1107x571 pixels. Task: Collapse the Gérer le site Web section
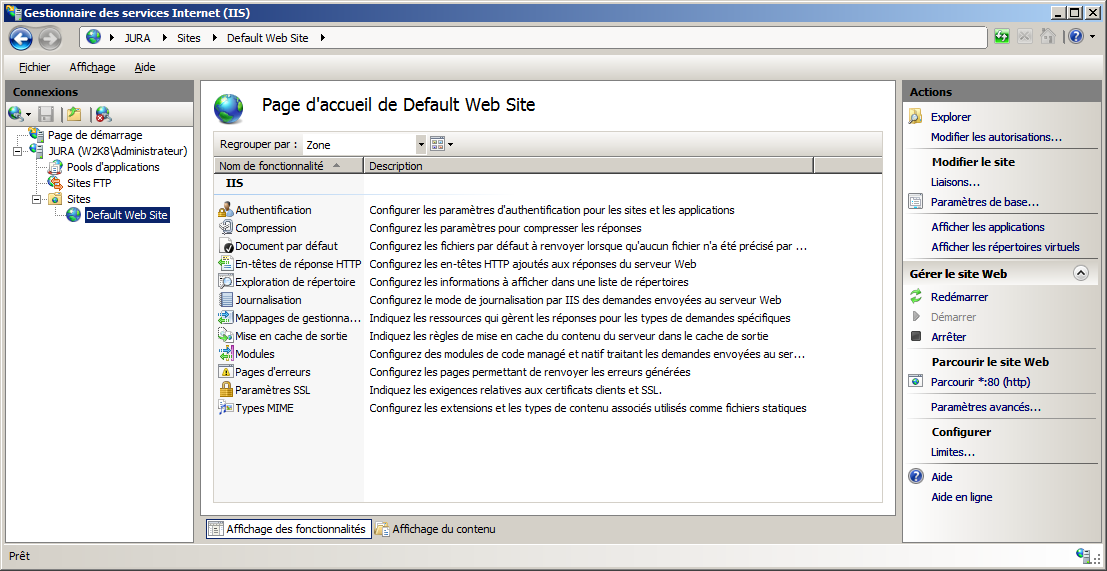click(x=1080, y=273)
